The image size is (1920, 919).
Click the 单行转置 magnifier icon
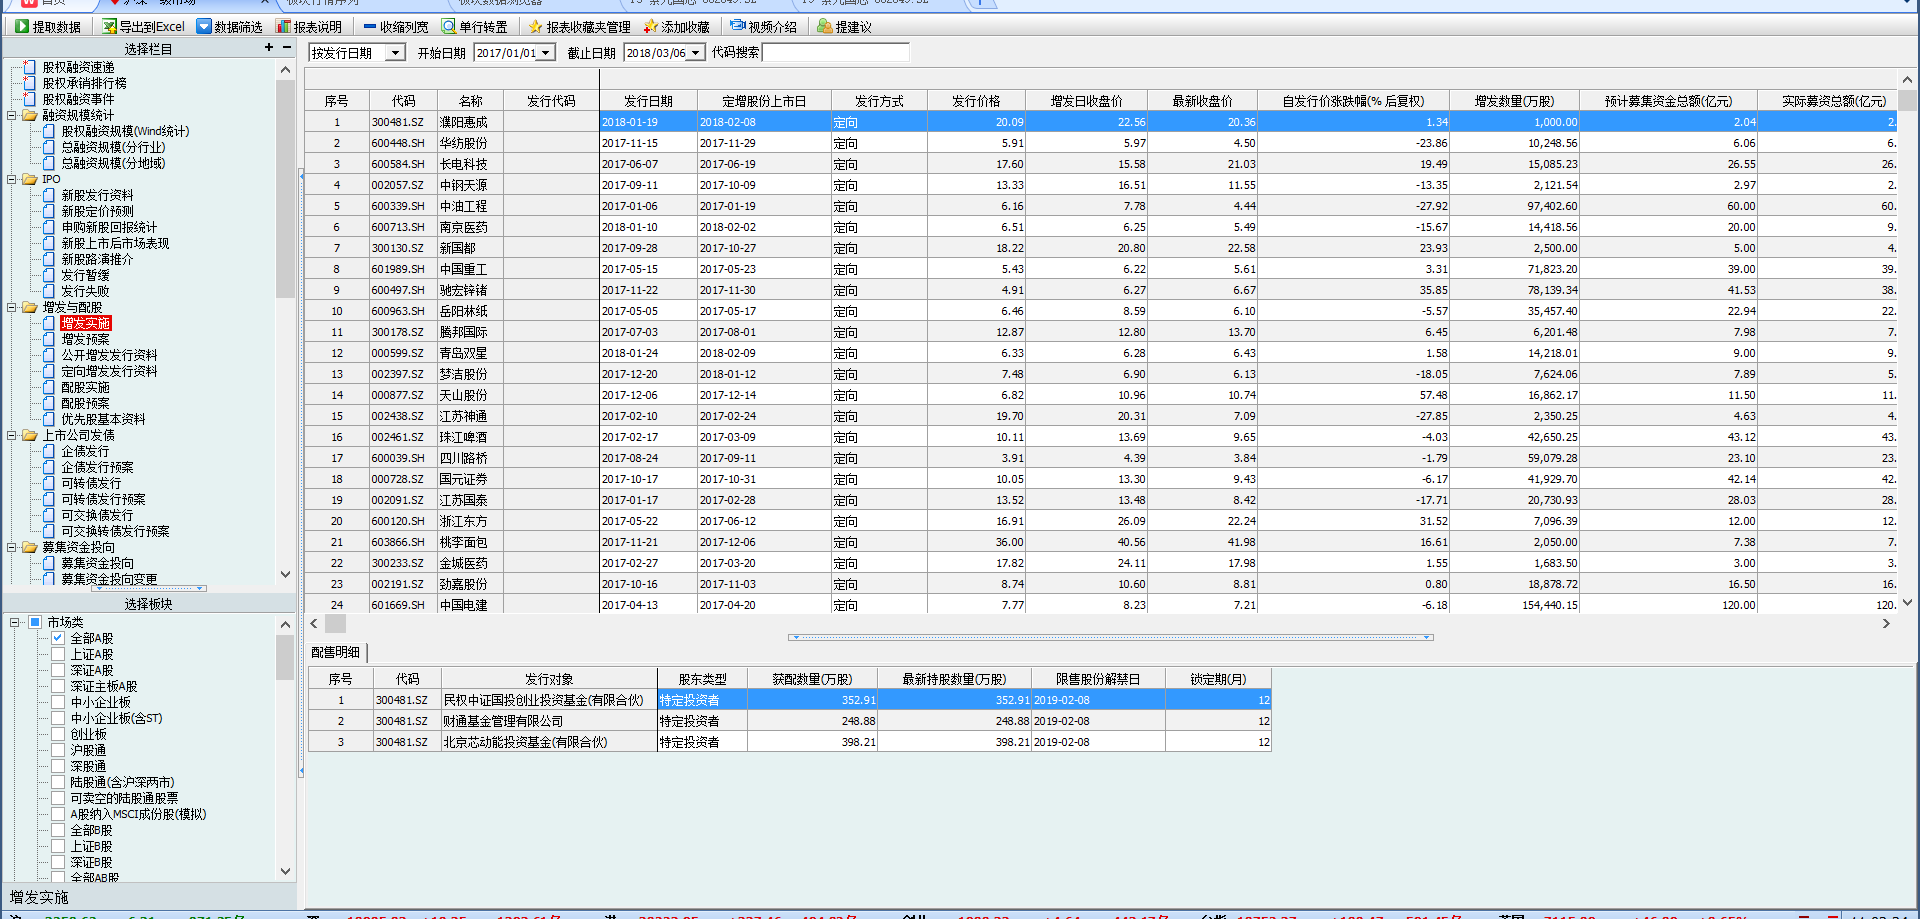pyautogui.click(x=449, y=27)
